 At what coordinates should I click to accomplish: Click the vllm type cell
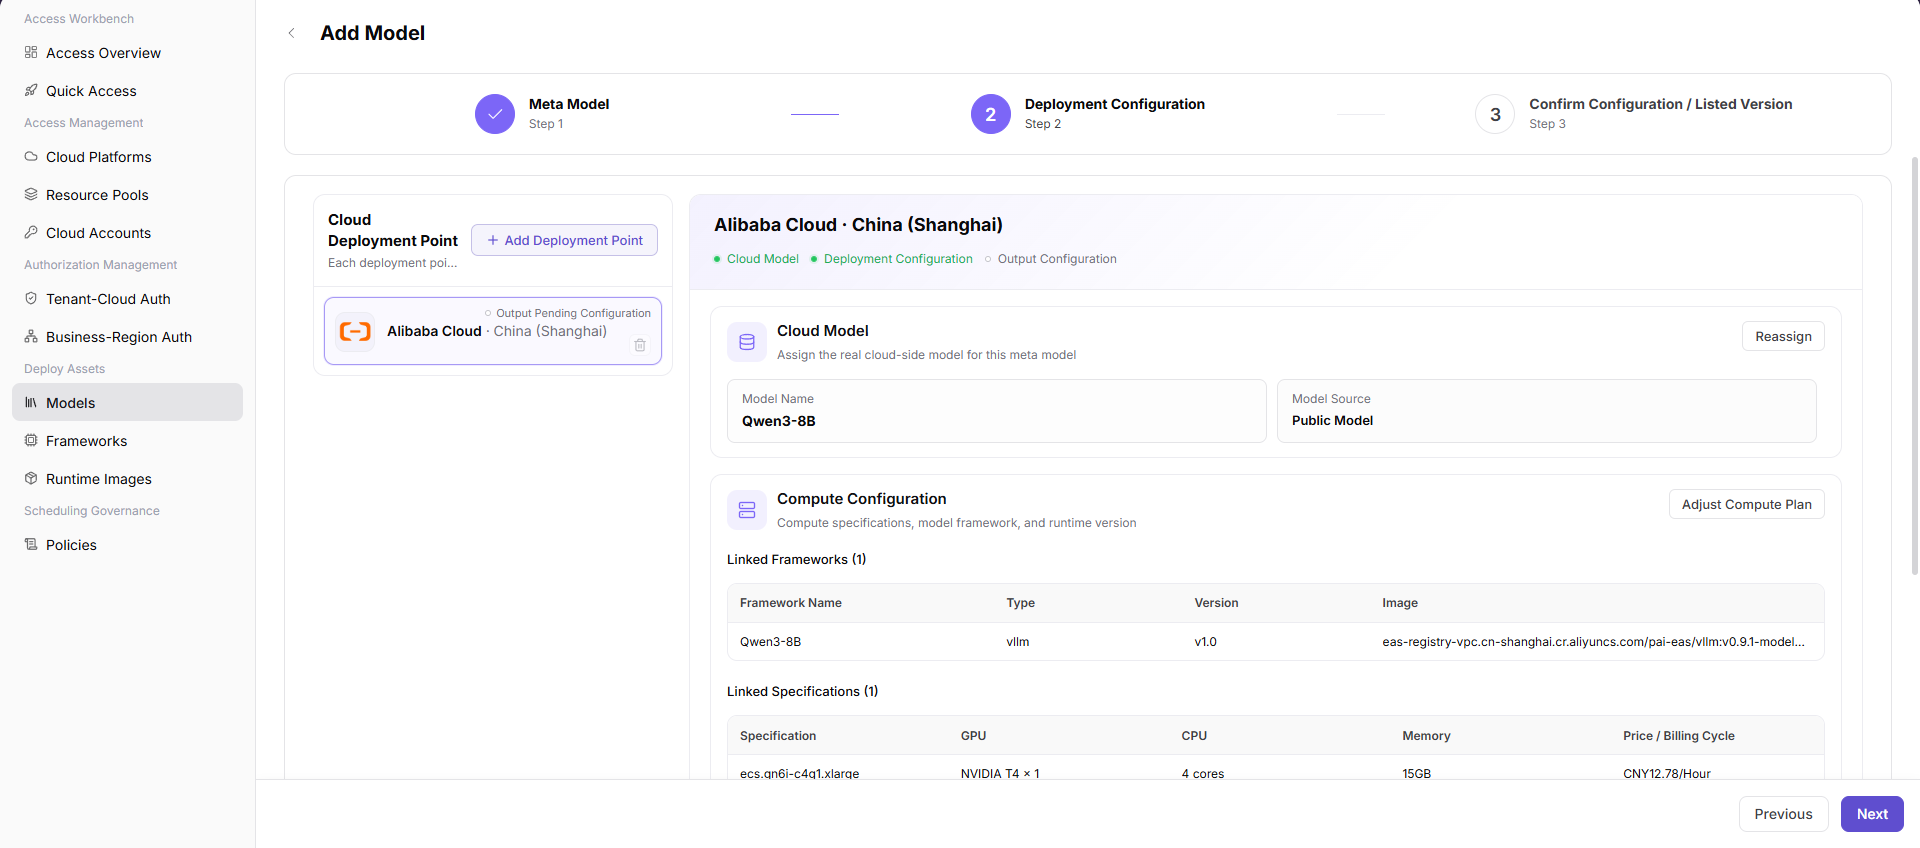[1017, 642]
